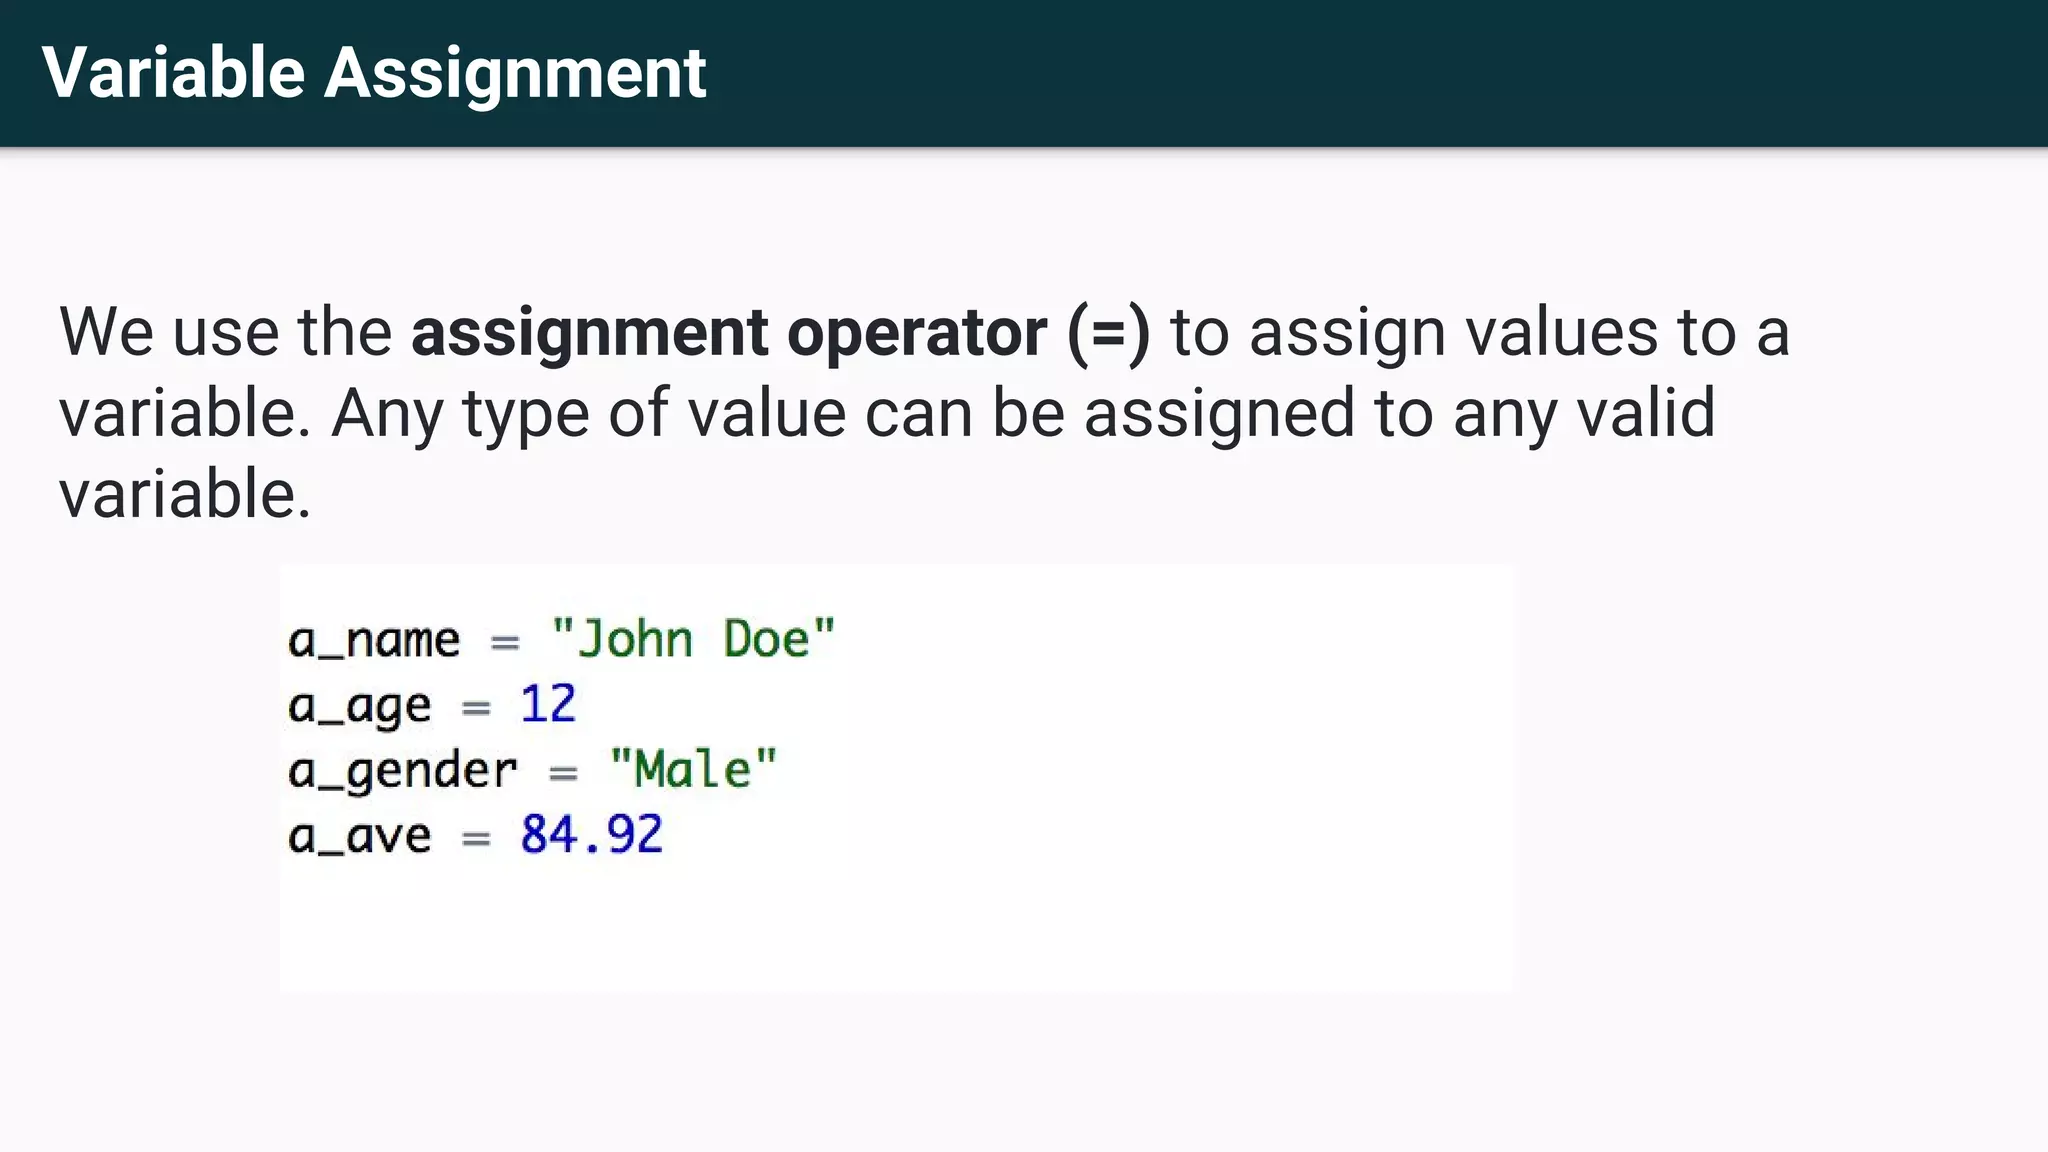Click the "Male" string value

(693, 769)
